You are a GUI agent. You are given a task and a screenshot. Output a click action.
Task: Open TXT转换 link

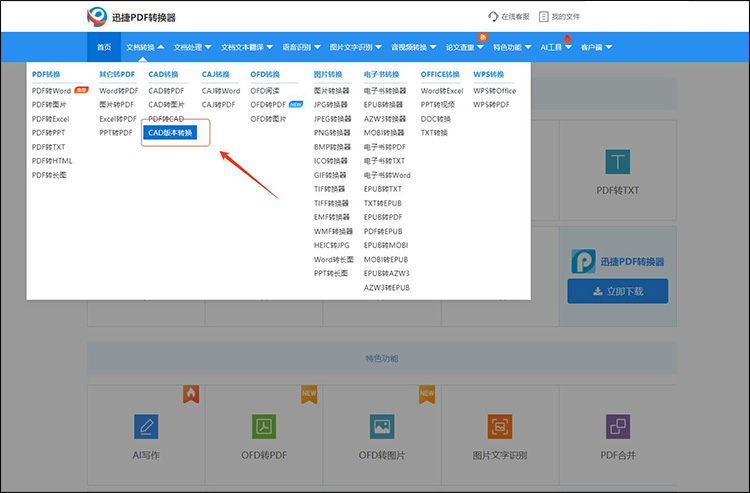click(x=434, y=132)
